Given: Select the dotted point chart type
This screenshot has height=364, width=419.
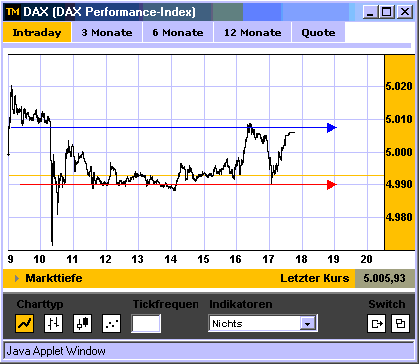Looking at the screenshot, I should click(111, 323).
